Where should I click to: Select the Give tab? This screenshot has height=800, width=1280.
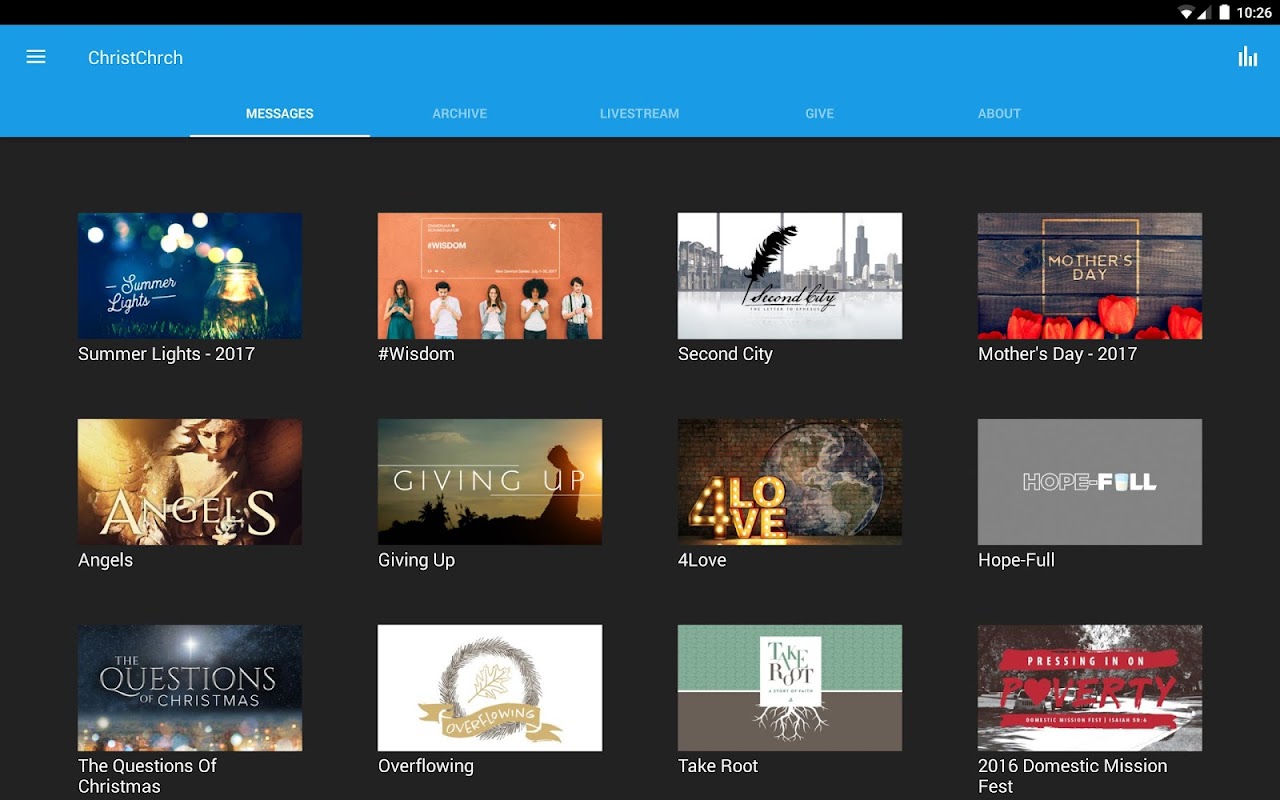point(819,114)
